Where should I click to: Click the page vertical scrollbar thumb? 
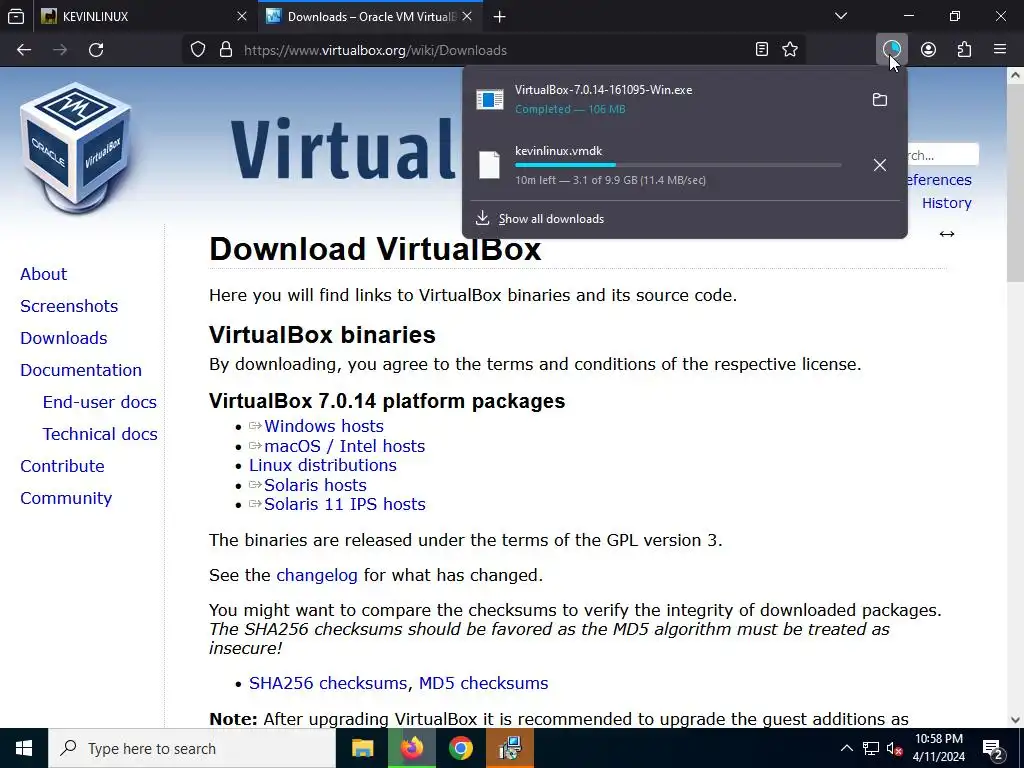[1015, 183]
